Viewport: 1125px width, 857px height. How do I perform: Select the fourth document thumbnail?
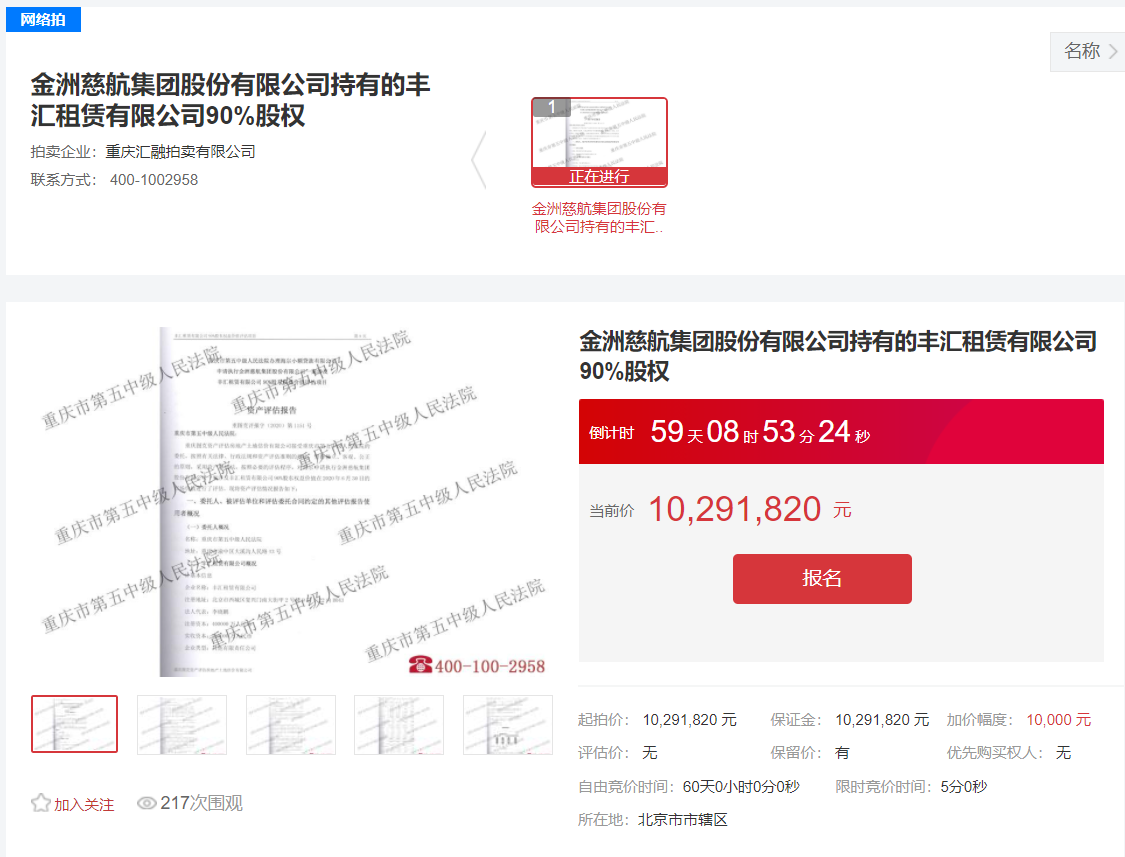click(399, 724)
